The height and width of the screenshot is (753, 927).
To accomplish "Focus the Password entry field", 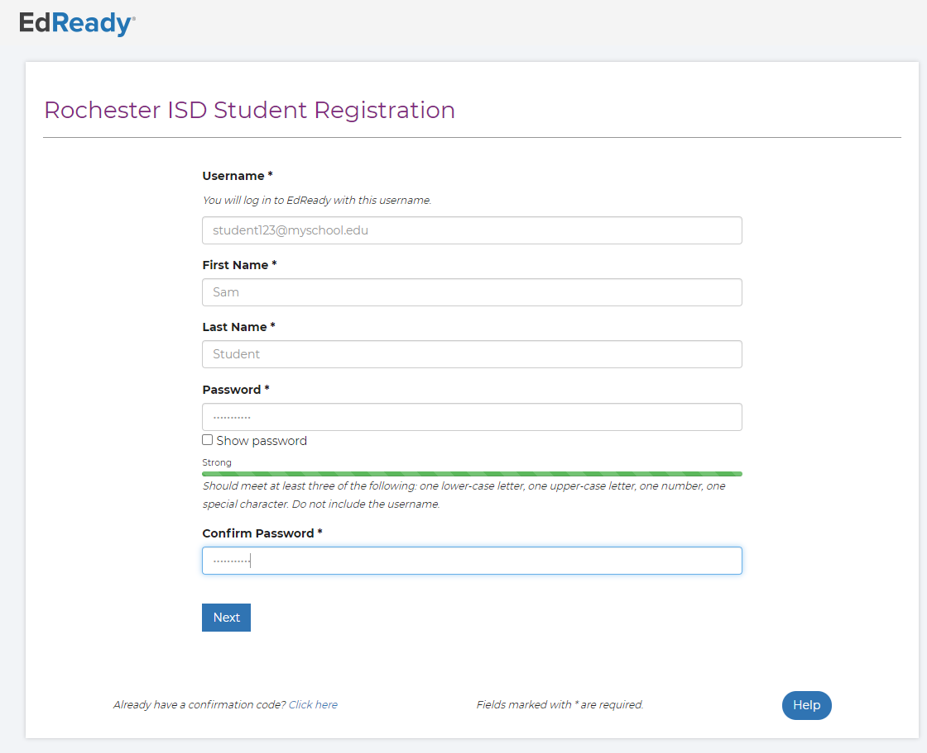I will [470, 417].
